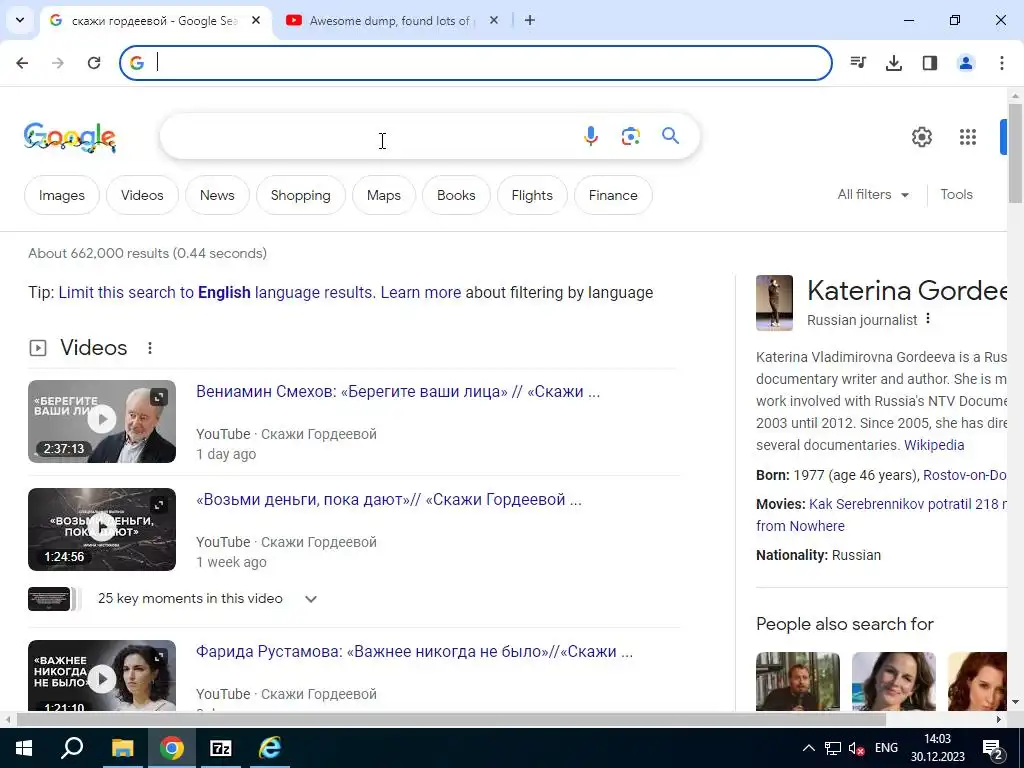Open Вениамин Смехов video title link
Screen dimensions: 1024x768
pyautogui.click(x=398, y=392)
